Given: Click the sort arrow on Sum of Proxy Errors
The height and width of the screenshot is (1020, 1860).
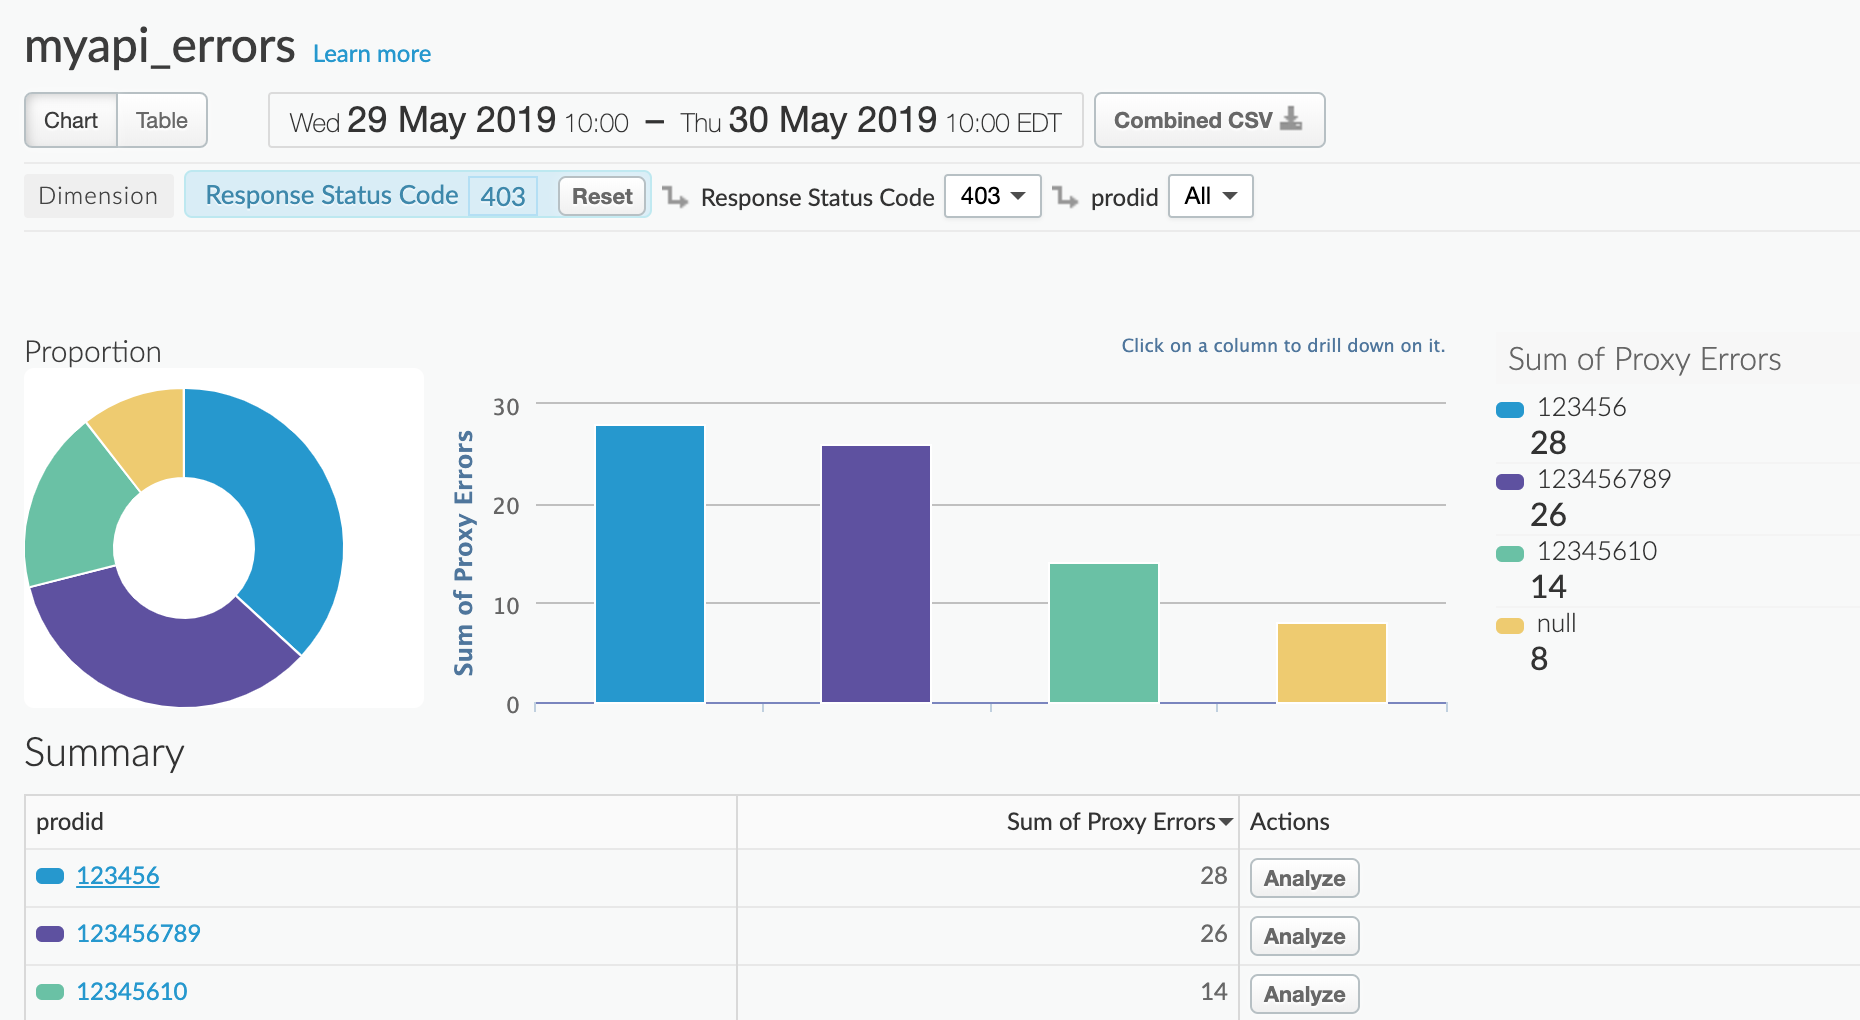Looking at the screenshot, I should pos(1225,822).
